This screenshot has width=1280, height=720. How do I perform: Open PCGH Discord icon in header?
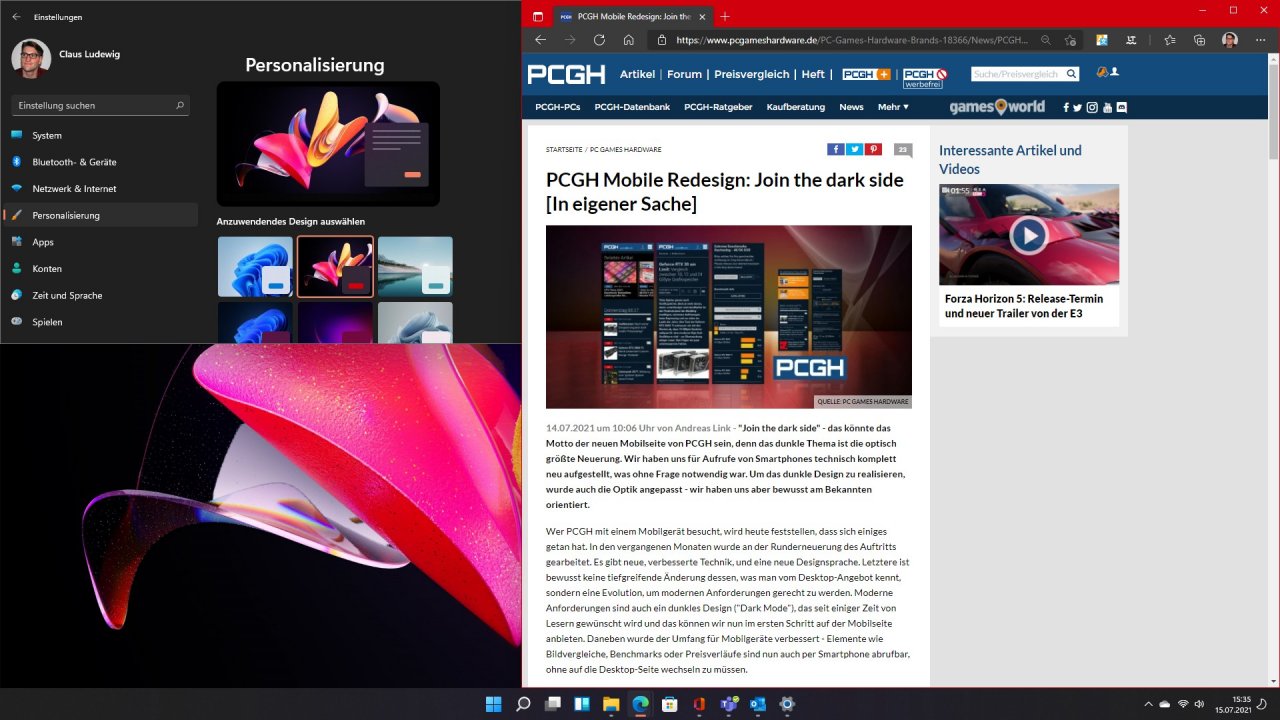(x=1122, y=107)
